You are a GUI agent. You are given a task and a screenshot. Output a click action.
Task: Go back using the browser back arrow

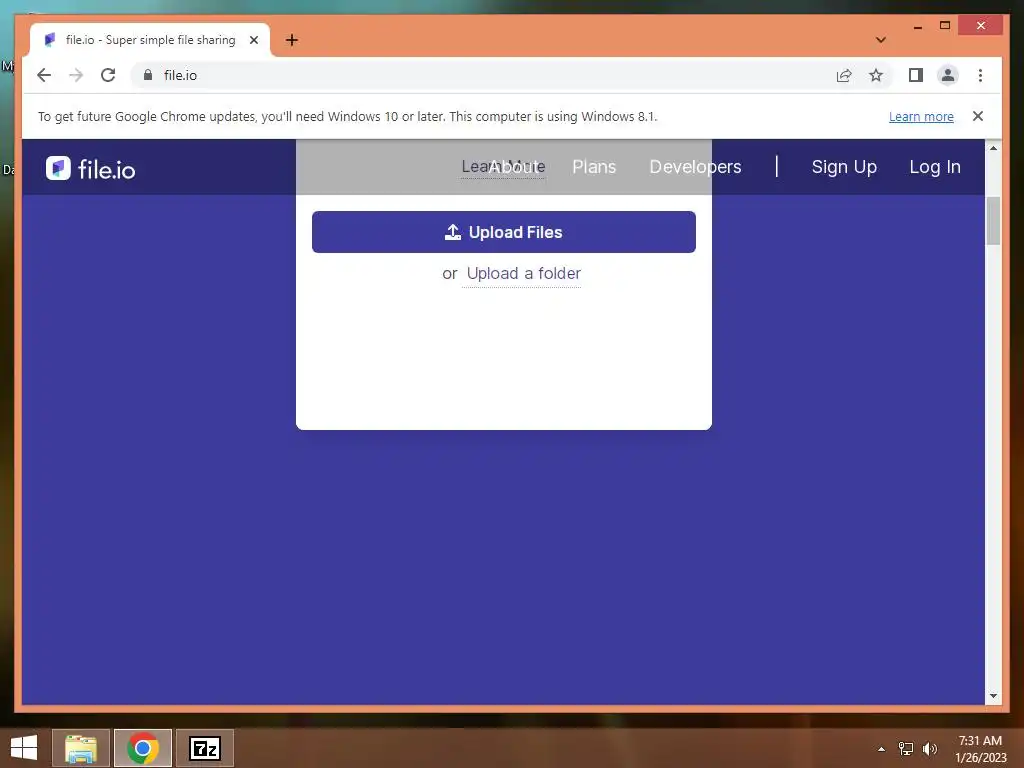point(44,75)
